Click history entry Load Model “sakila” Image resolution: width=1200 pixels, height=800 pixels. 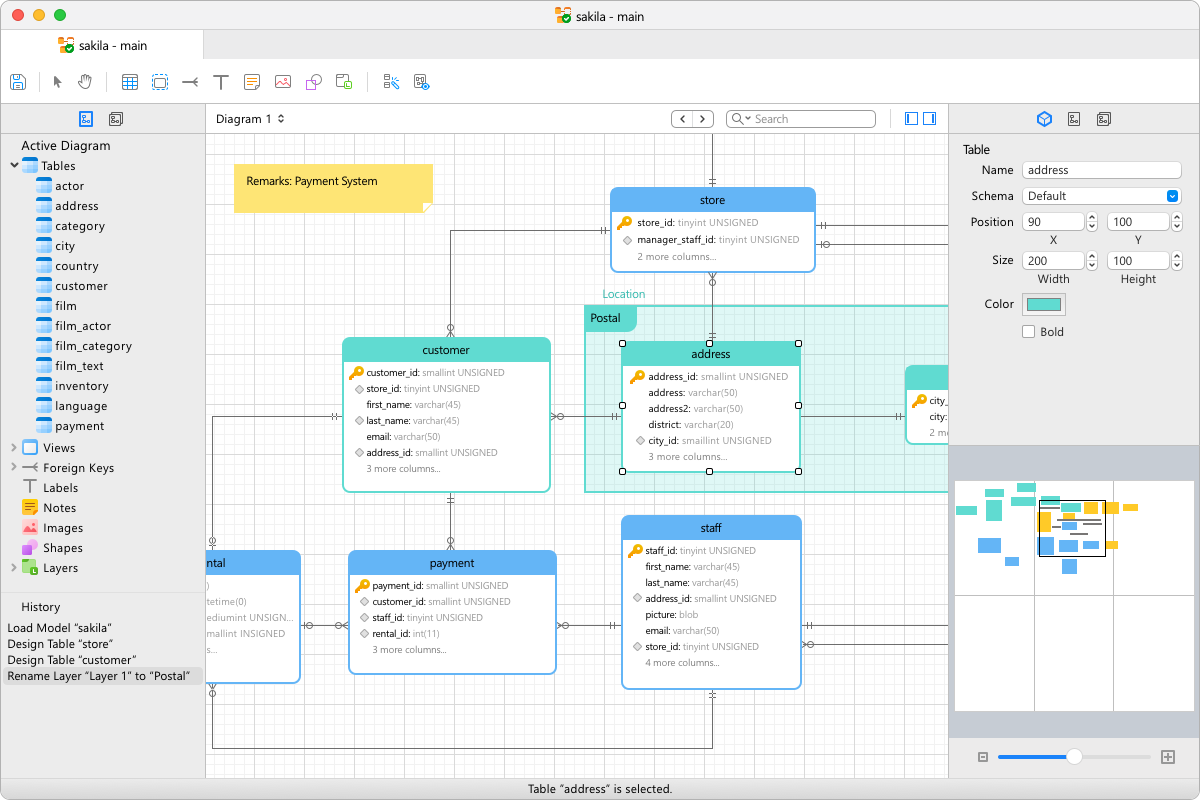[x=59, y=628]
